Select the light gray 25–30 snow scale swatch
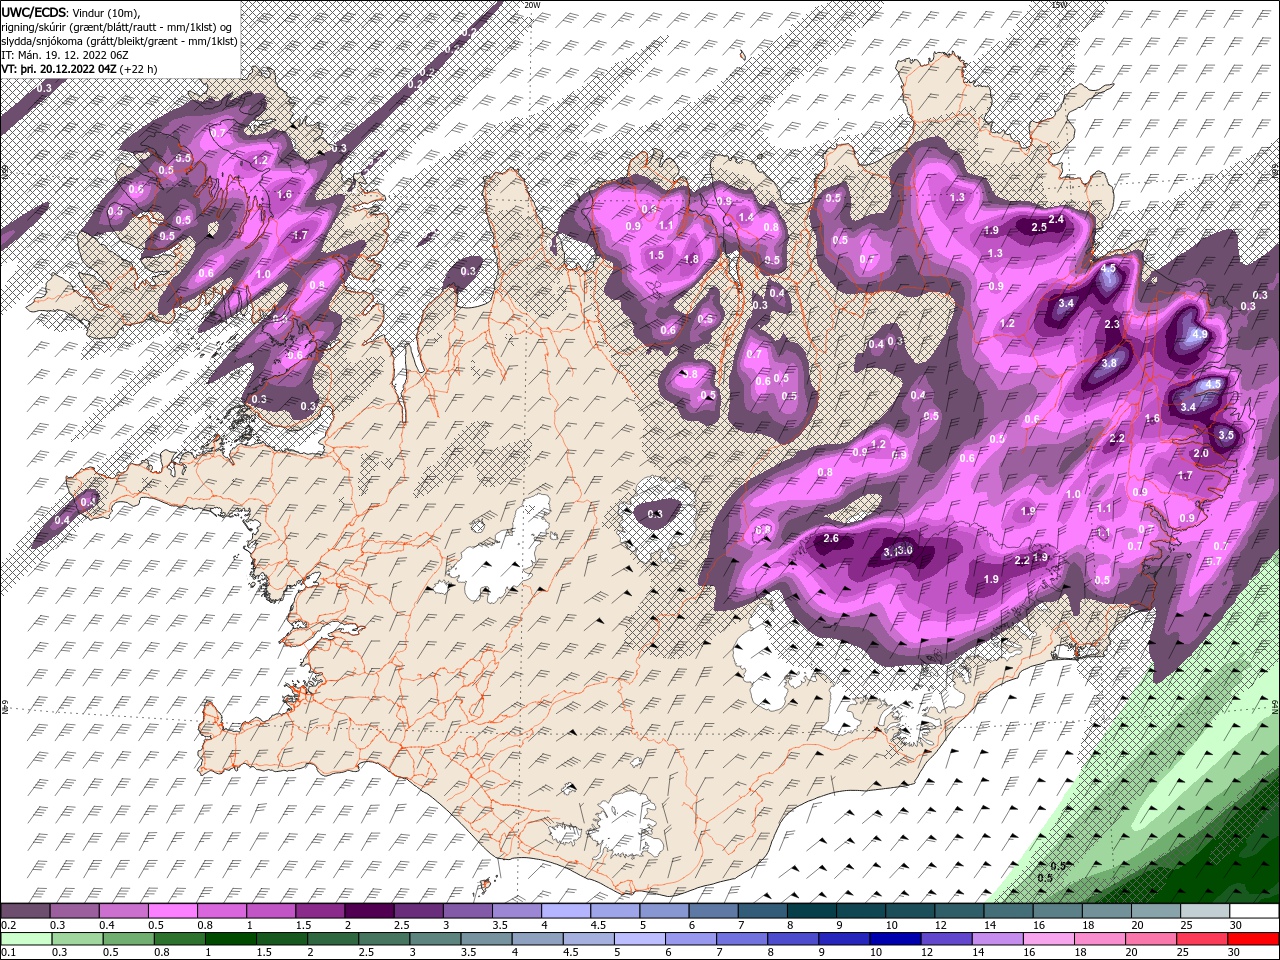Viewport: 1280px width, 960px height. point(1203,911)
